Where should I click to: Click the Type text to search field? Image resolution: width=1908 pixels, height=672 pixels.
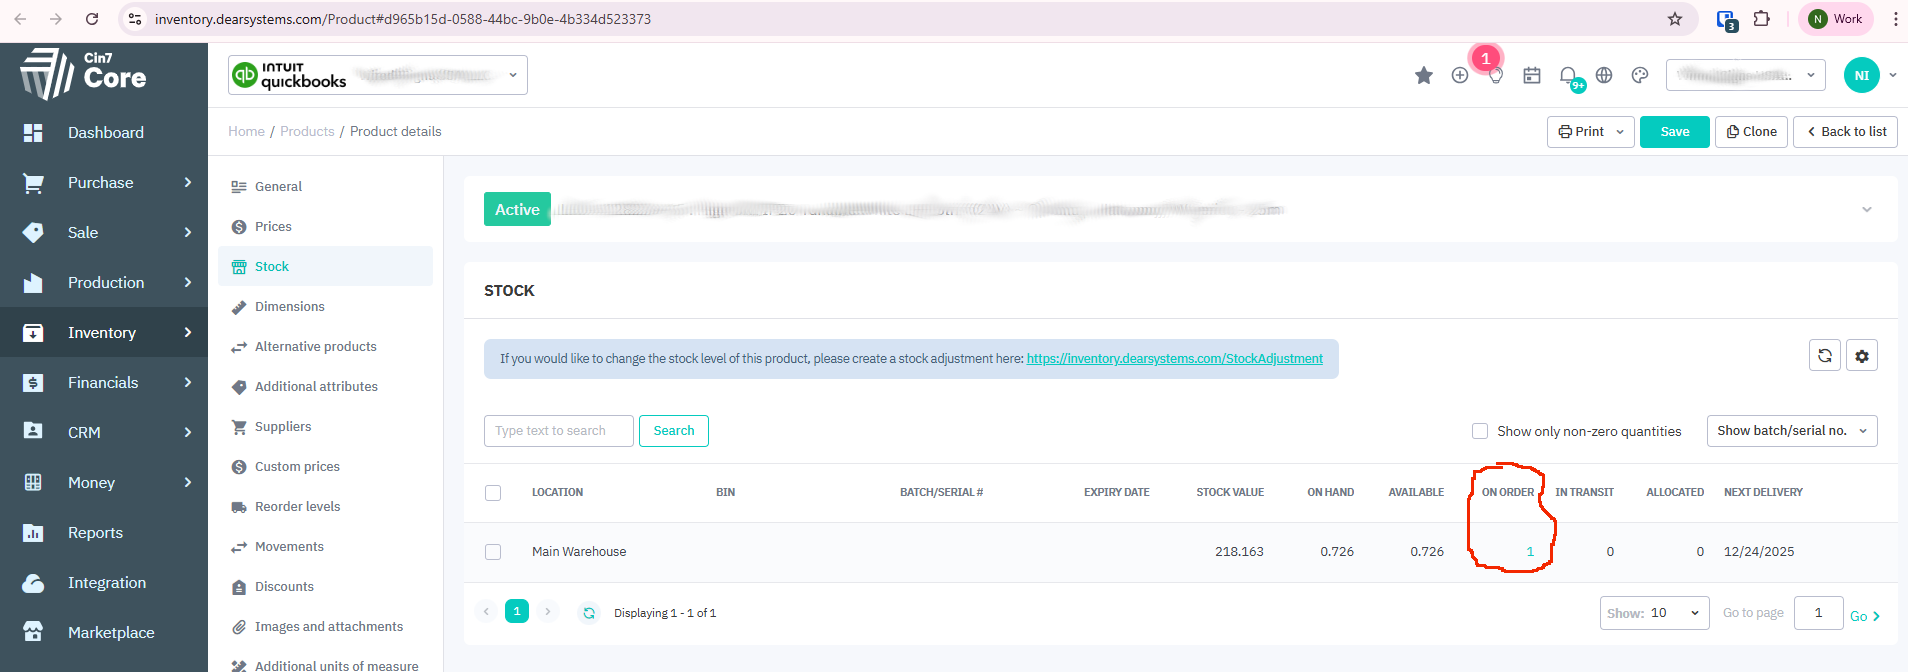[x=558, y=431]
